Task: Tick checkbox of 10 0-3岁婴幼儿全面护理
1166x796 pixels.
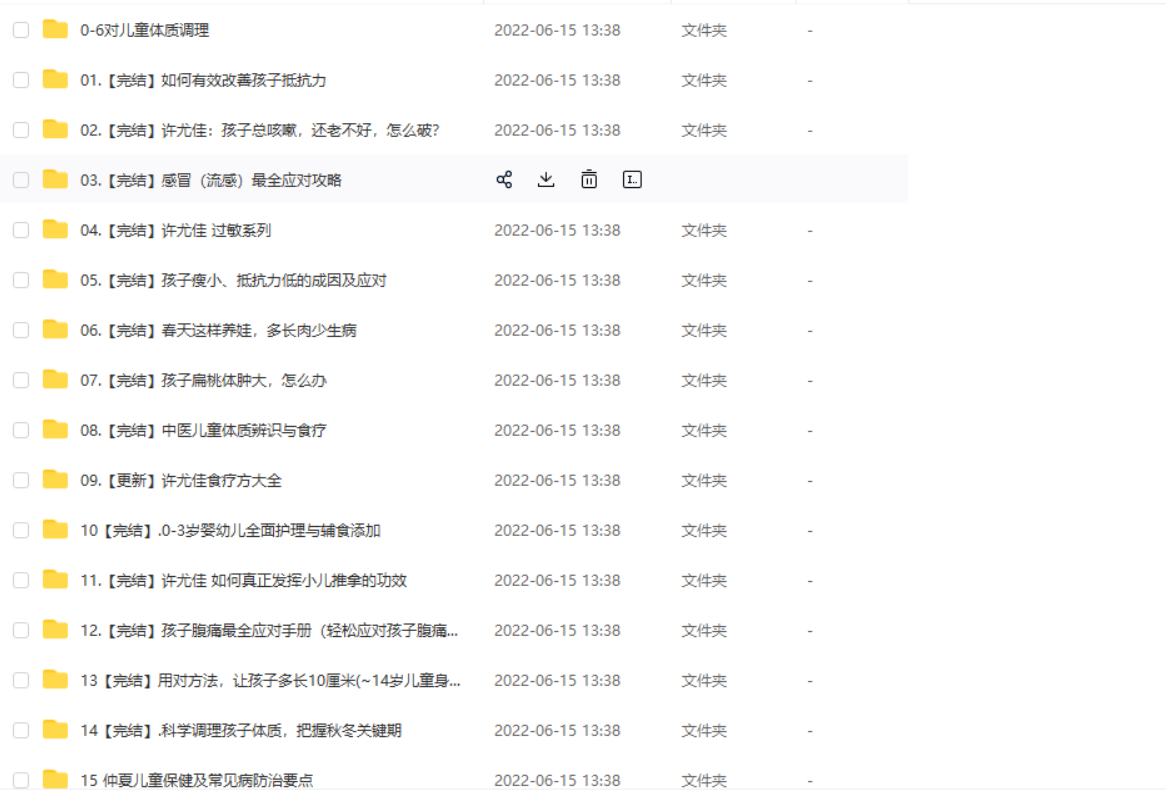Action: pos(21,530)
